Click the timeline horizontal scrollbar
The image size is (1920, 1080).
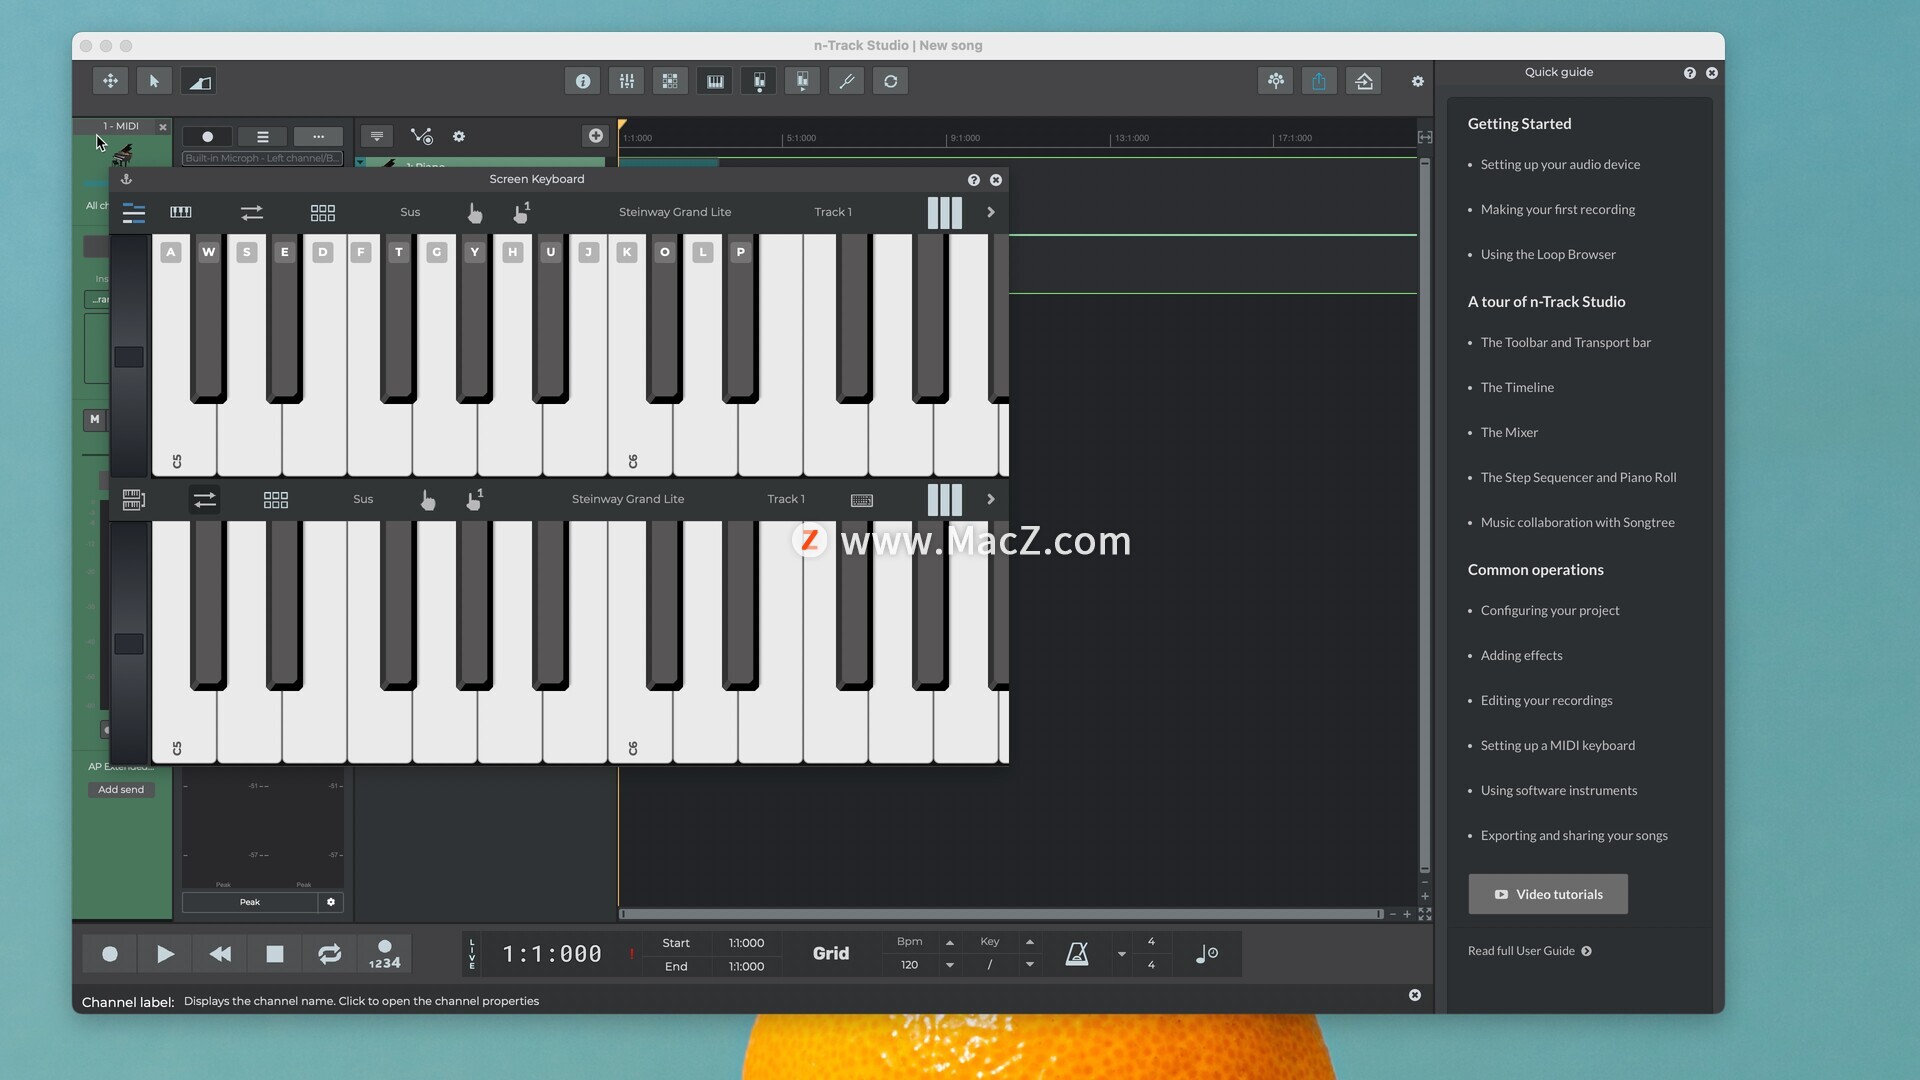pos(1000,914)
